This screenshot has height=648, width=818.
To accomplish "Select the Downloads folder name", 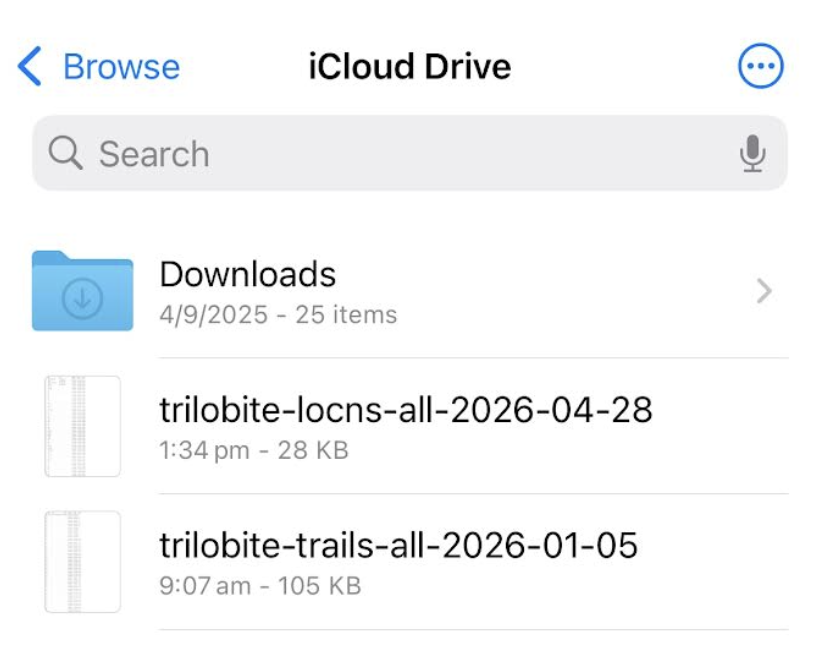I will coord(248,274).
